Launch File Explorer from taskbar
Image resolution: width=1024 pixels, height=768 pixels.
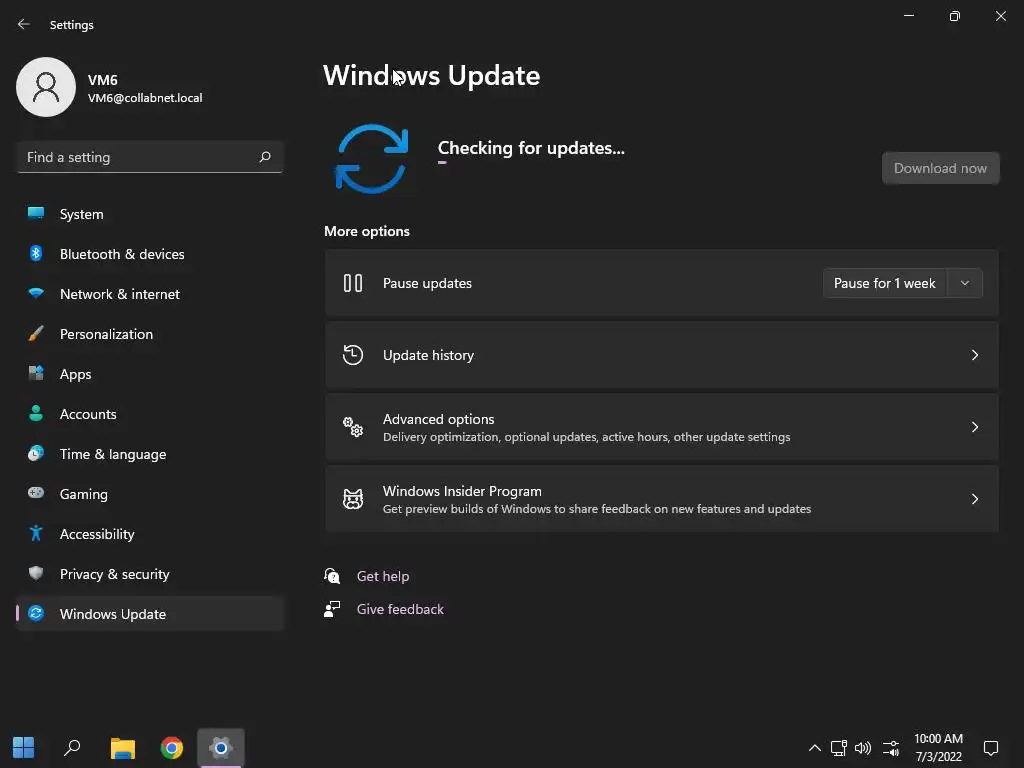click(x=122, y=748)
